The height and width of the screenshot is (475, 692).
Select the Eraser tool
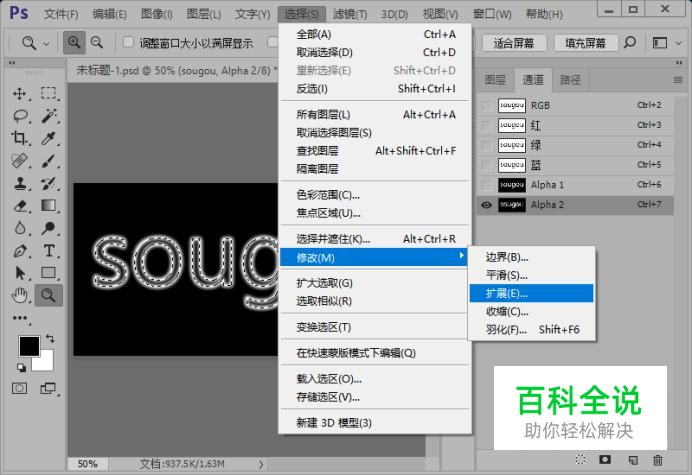pyautogui.click(x=19, y=206)
